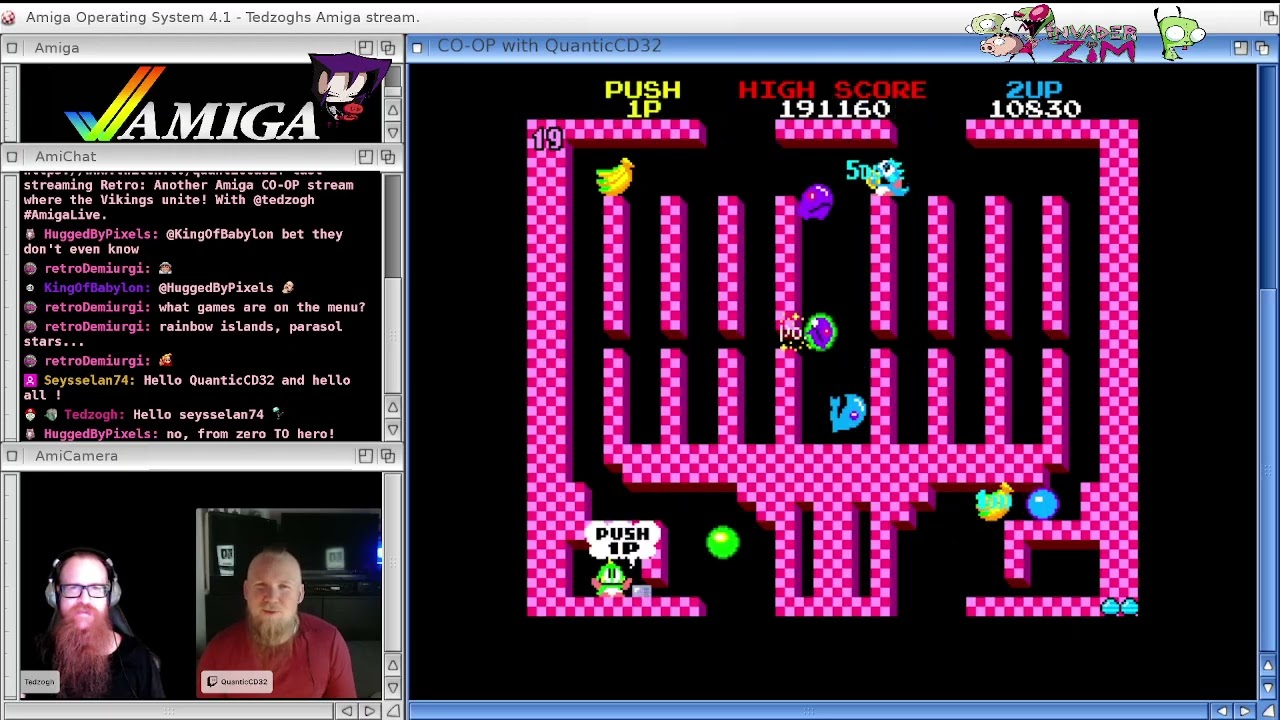Click the AmiChat scroll down arrow
The height and width of the screenshot is (720, 1280).
coord(393,430)
